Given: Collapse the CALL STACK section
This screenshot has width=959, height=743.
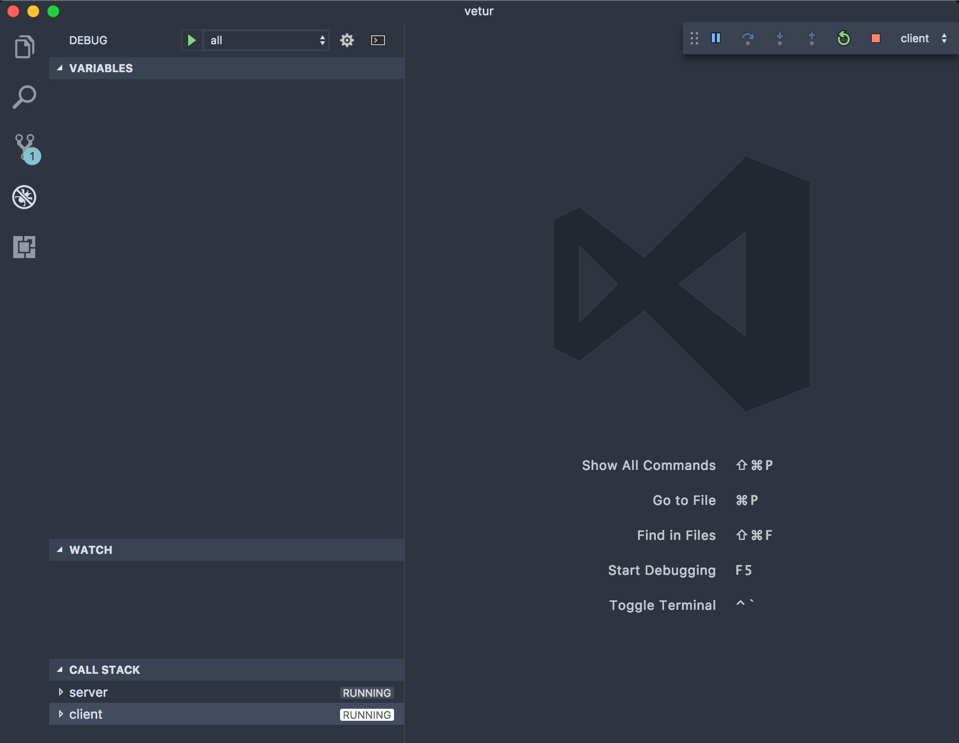Looking at the screenshot, I should (x=227, y=670).
